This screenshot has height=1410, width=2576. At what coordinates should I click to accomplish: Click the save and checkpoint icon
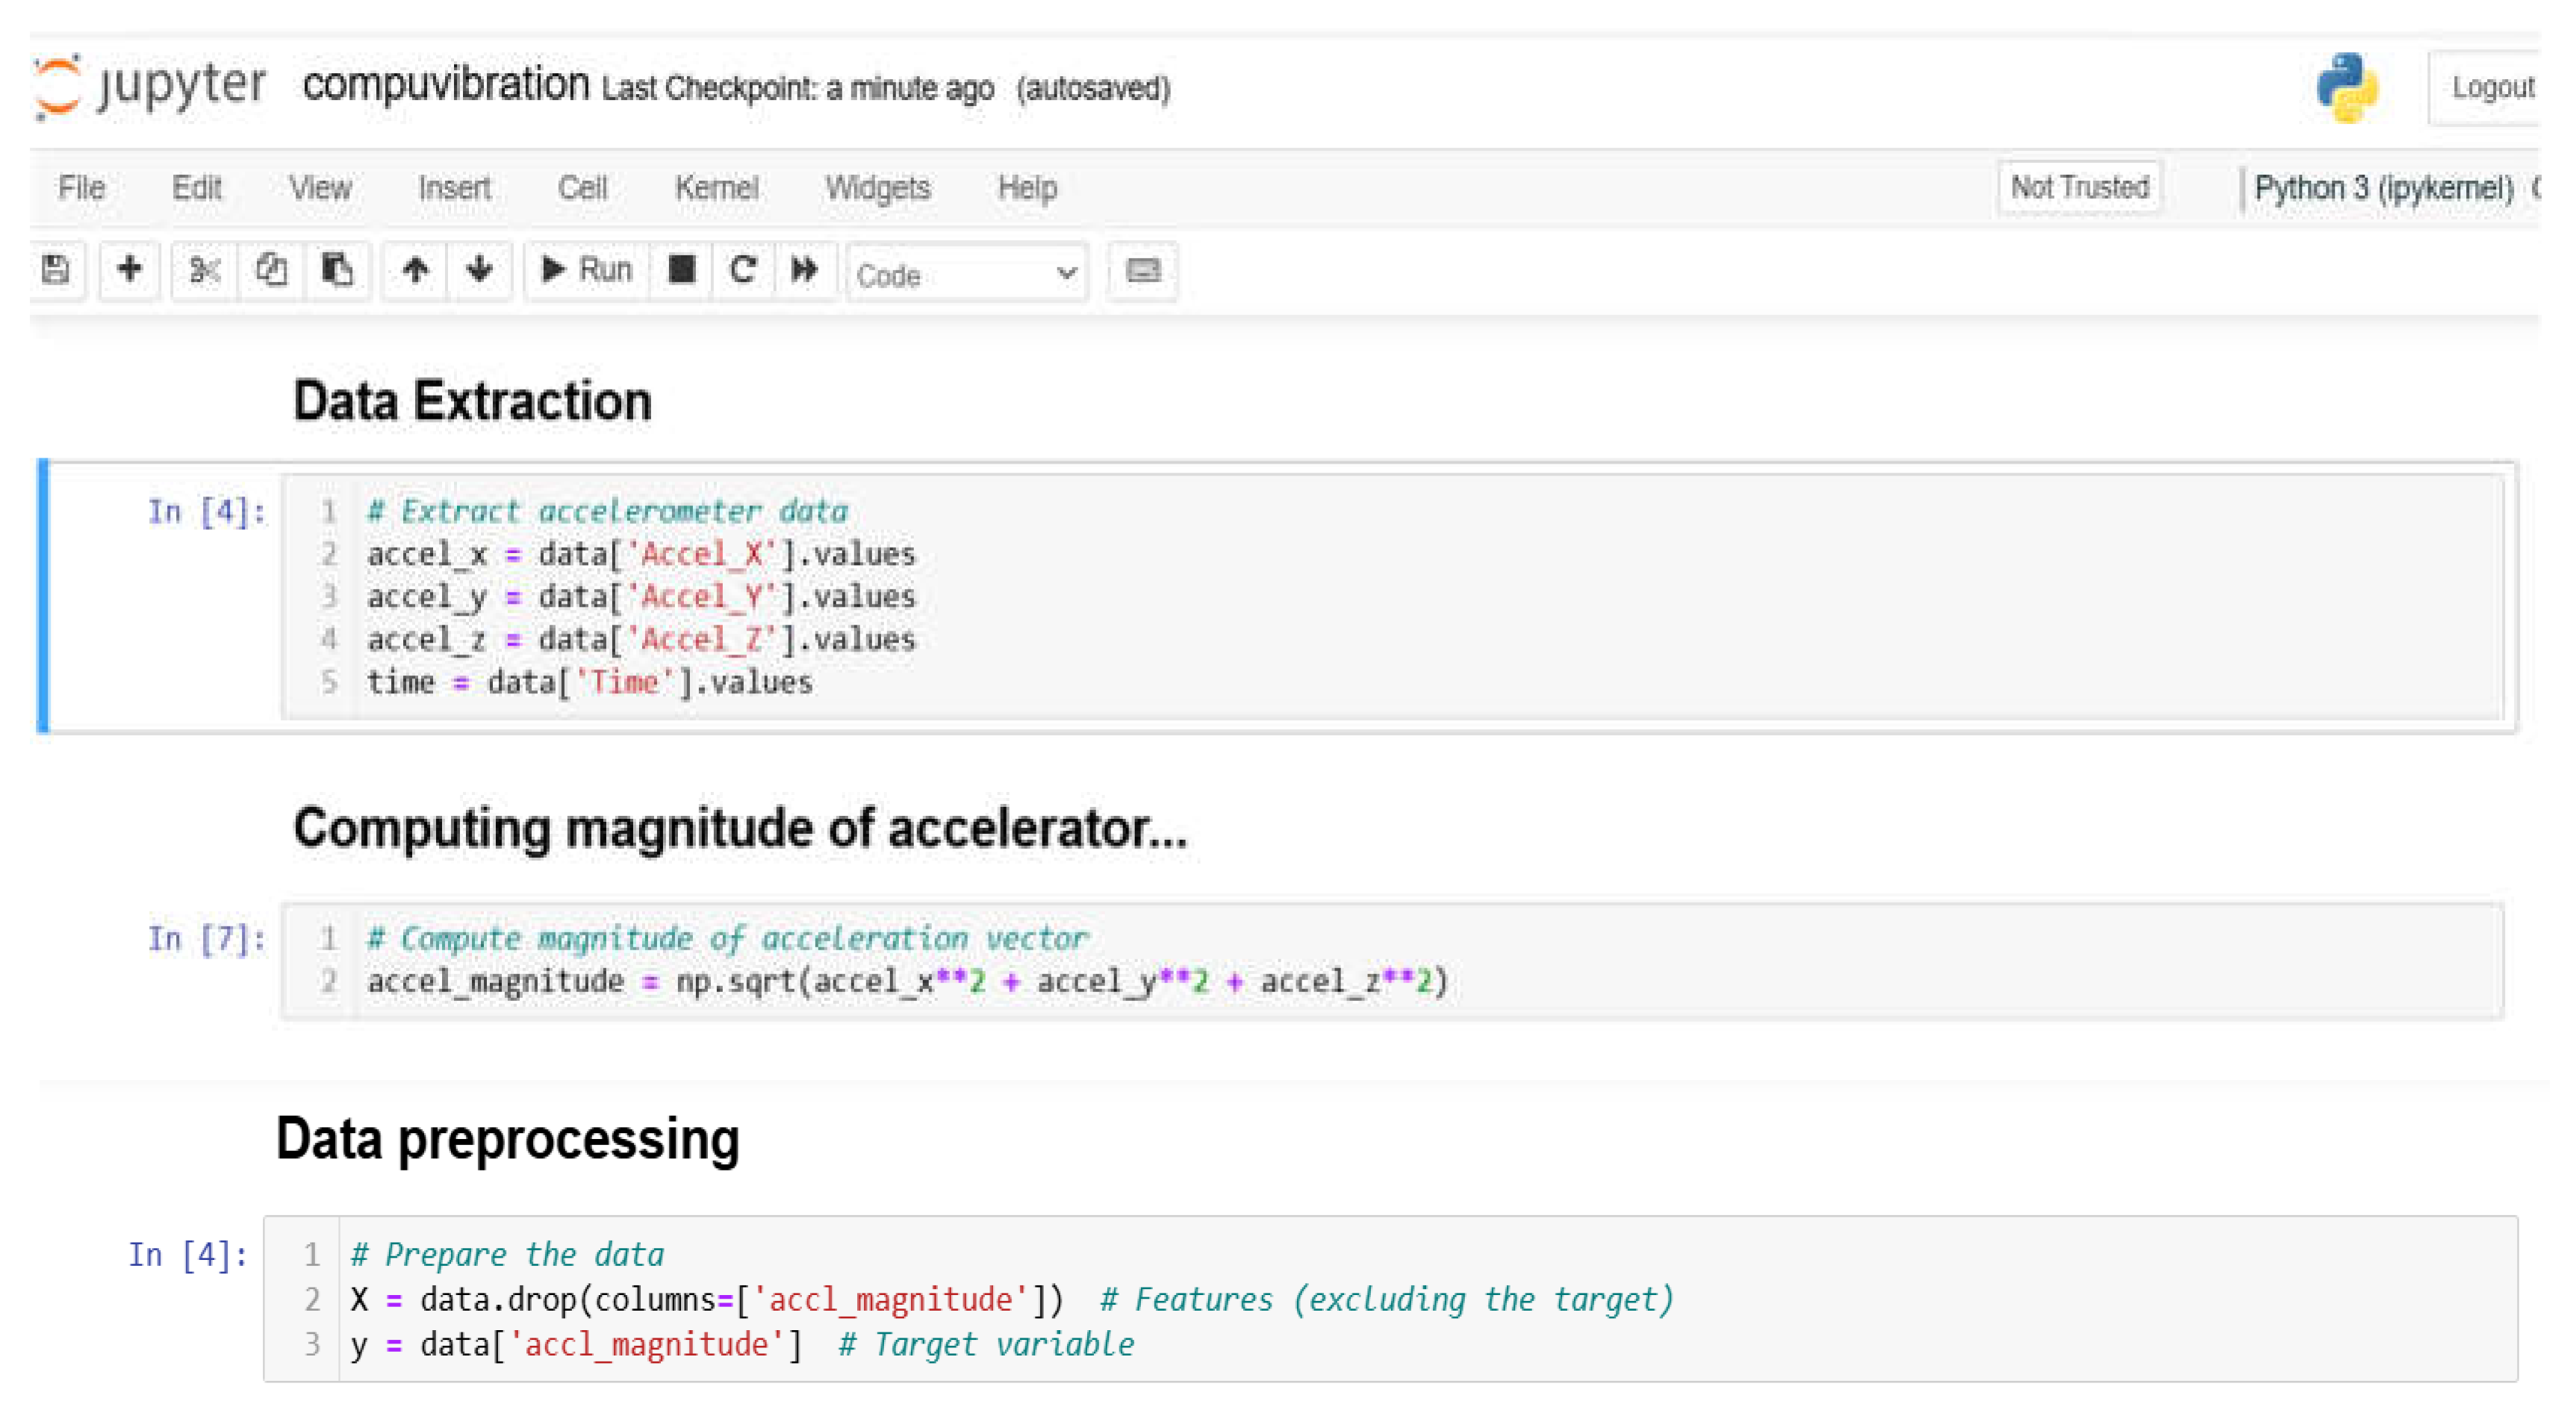coord(56,270)
